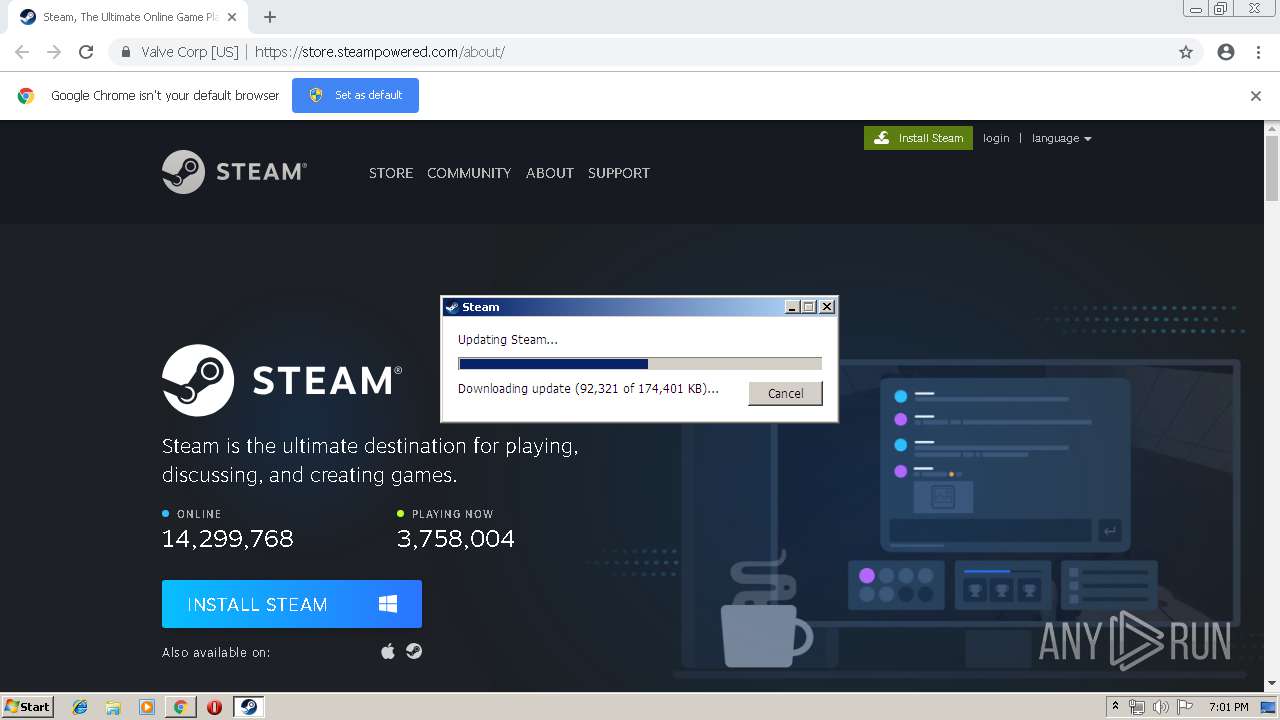The height and width of the screenshot is (720, 1280).
Task: Dismiss the default browser infobar
Action: coord(1256,96)
